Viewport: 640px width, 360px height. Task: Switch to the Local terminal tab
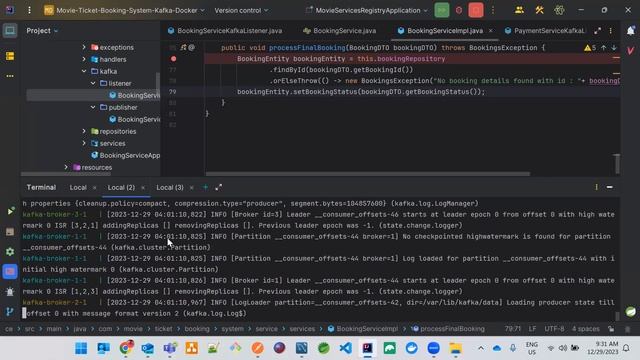coord(78,187)
